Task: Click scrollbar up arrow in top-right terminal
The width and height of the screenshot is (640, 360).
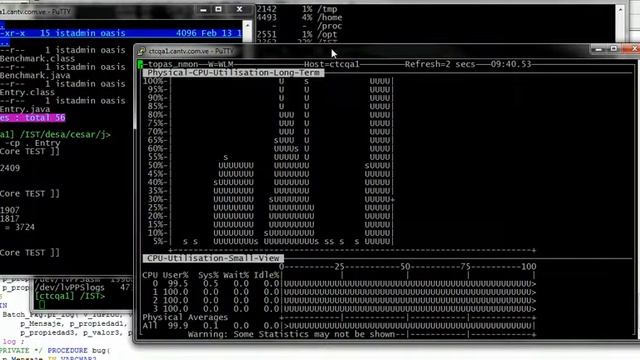Action: click(x=620, y=9)
